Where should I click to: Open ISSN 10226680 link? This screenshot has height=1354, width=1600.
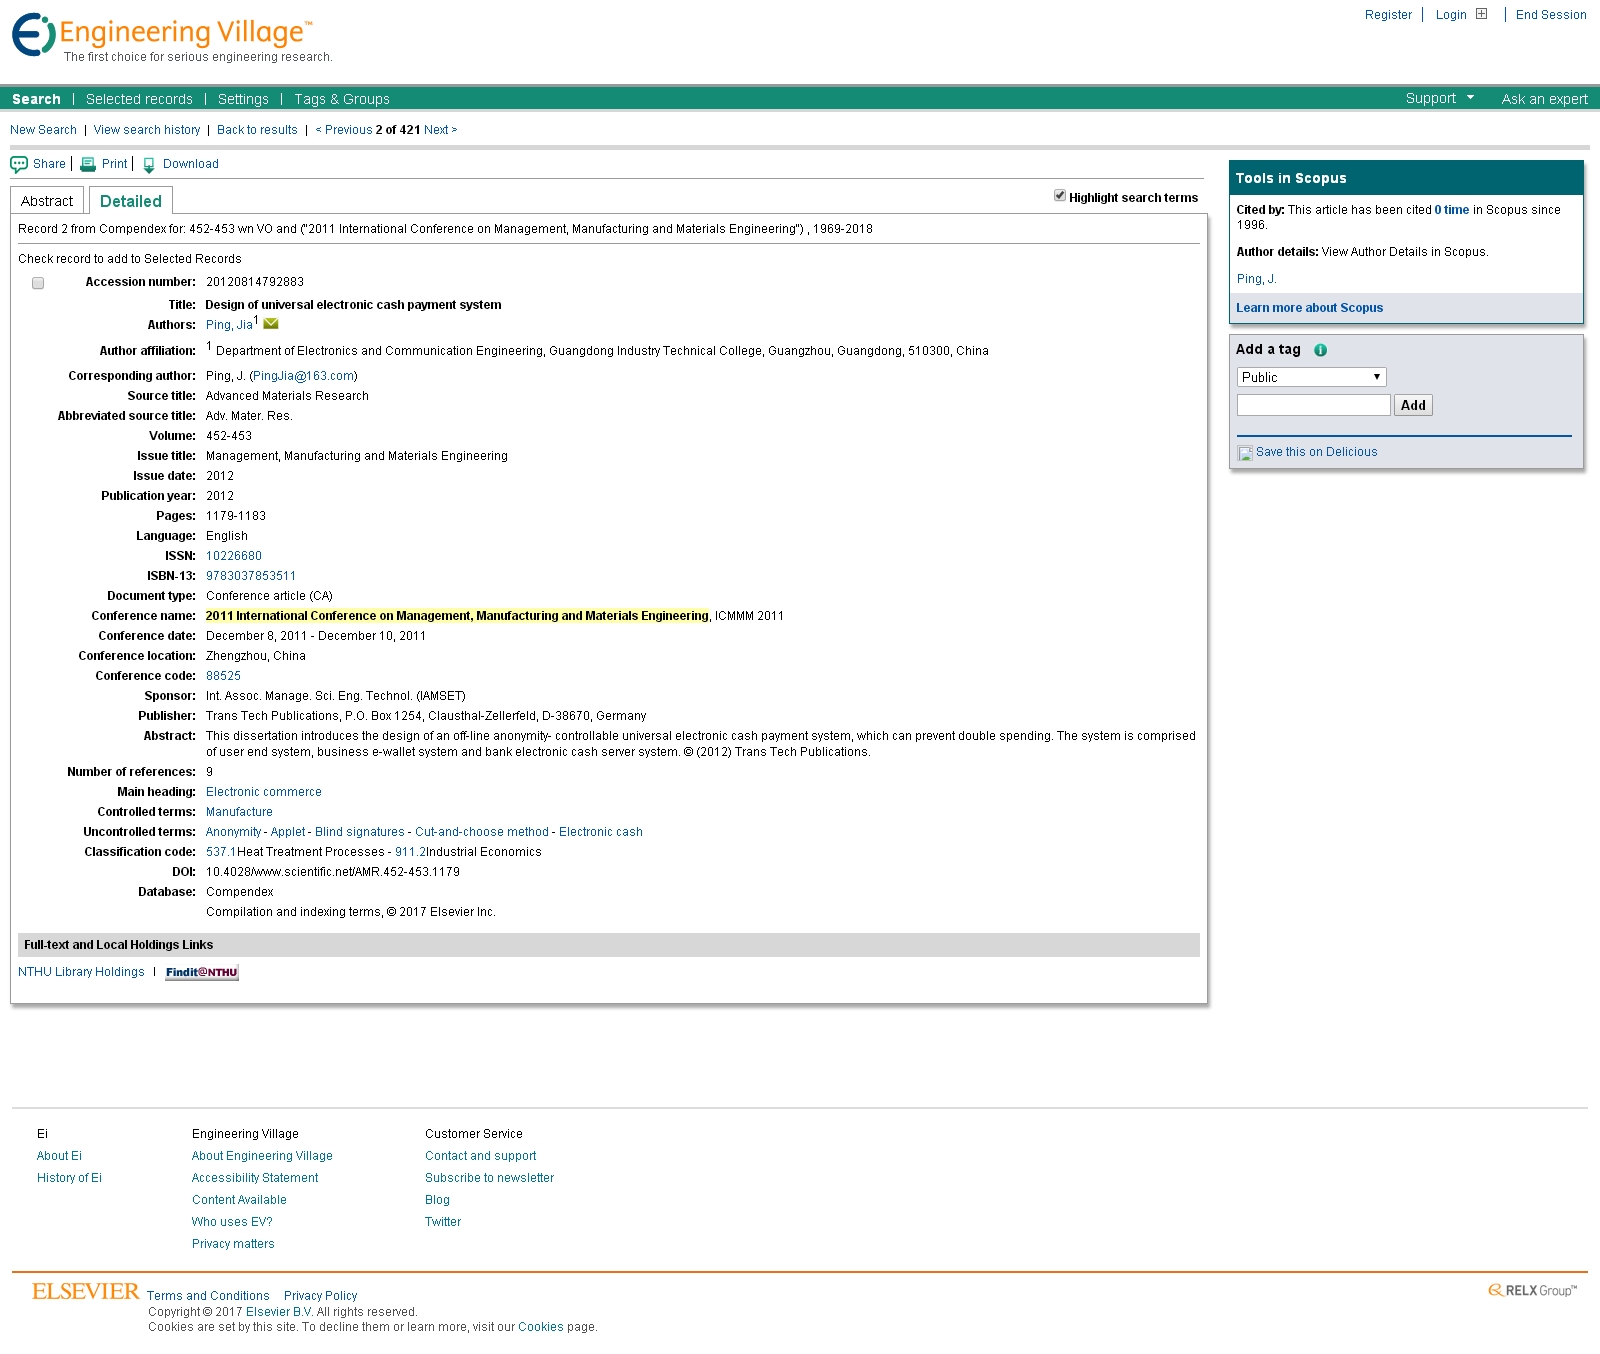tap(234, 556)
